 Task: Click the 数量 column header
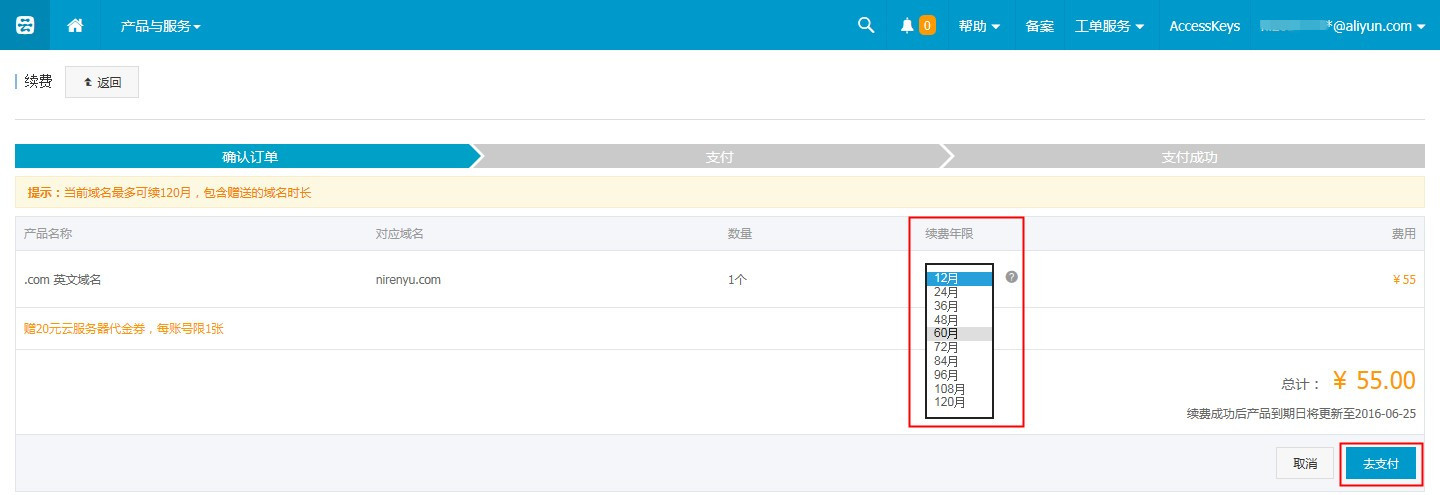[x=740, y=234]
